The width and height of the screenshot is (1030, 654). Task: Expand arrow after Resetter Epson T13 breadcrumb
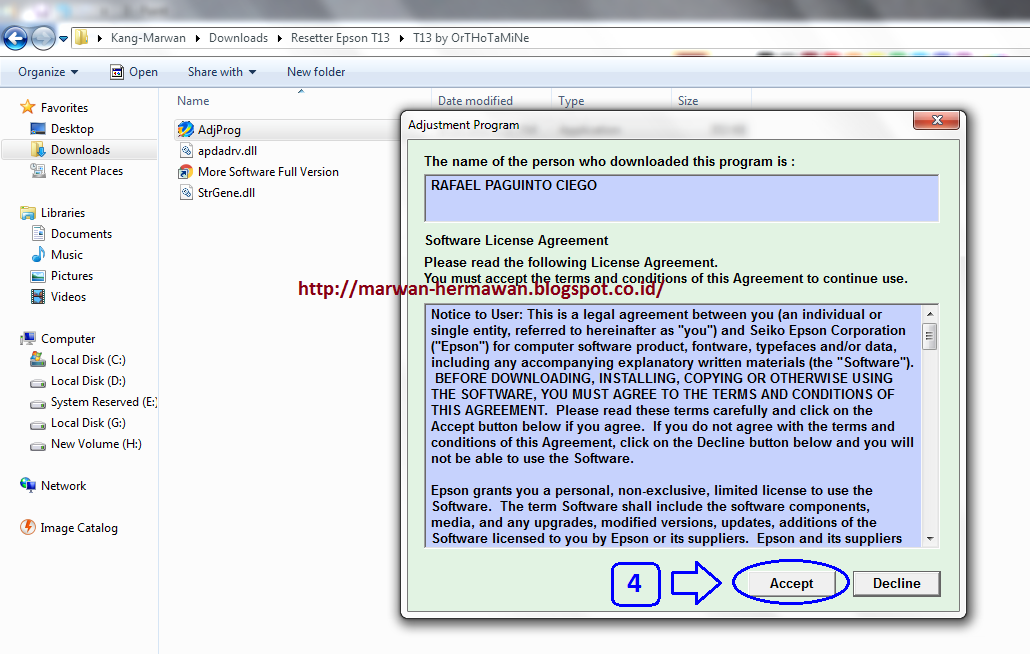(401, 39)
